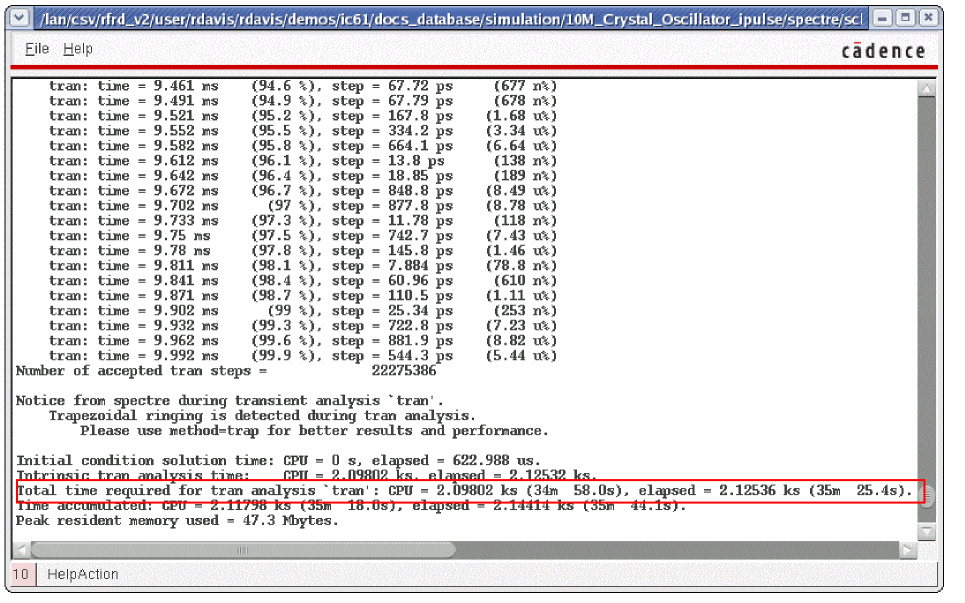Click the tran line with time 9.78 ms
Viewport: 965px width, 603px height.
(x=303, y=251)
